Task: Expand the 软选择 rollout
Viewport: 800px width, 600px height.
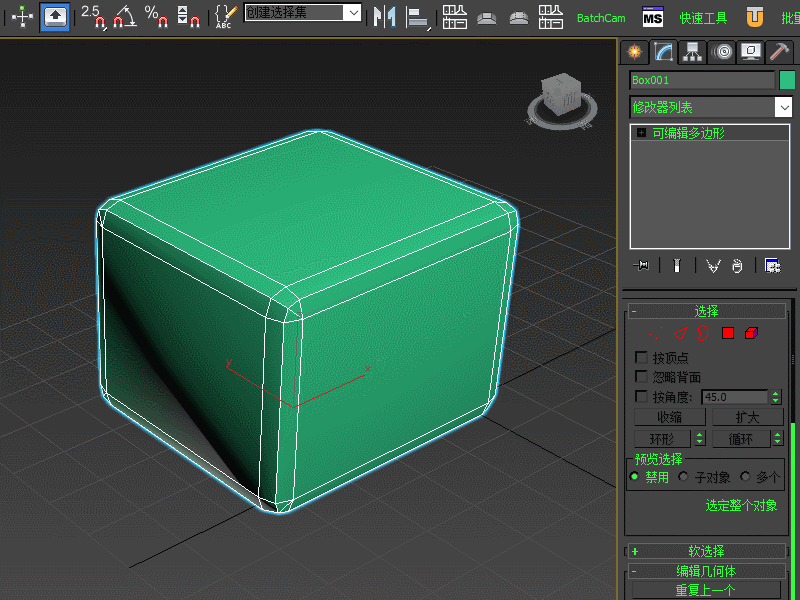Action: [x=706, y=551]
